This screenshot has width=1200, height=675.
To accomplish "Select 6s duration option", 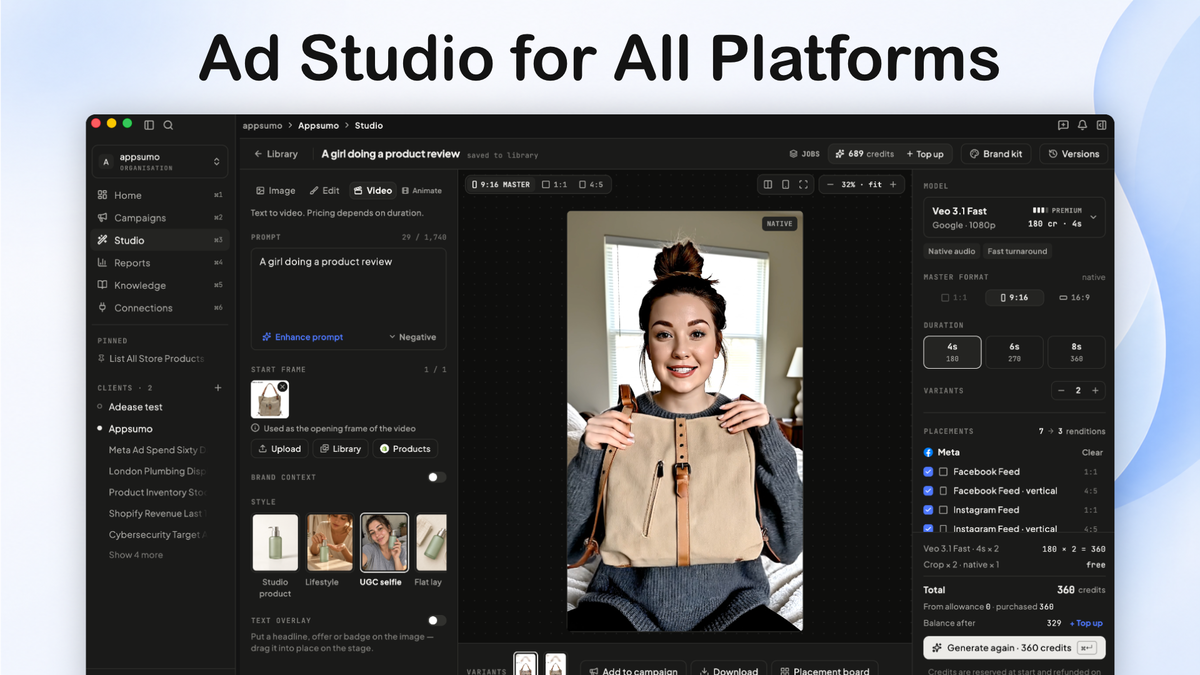I will (1014, 352).
